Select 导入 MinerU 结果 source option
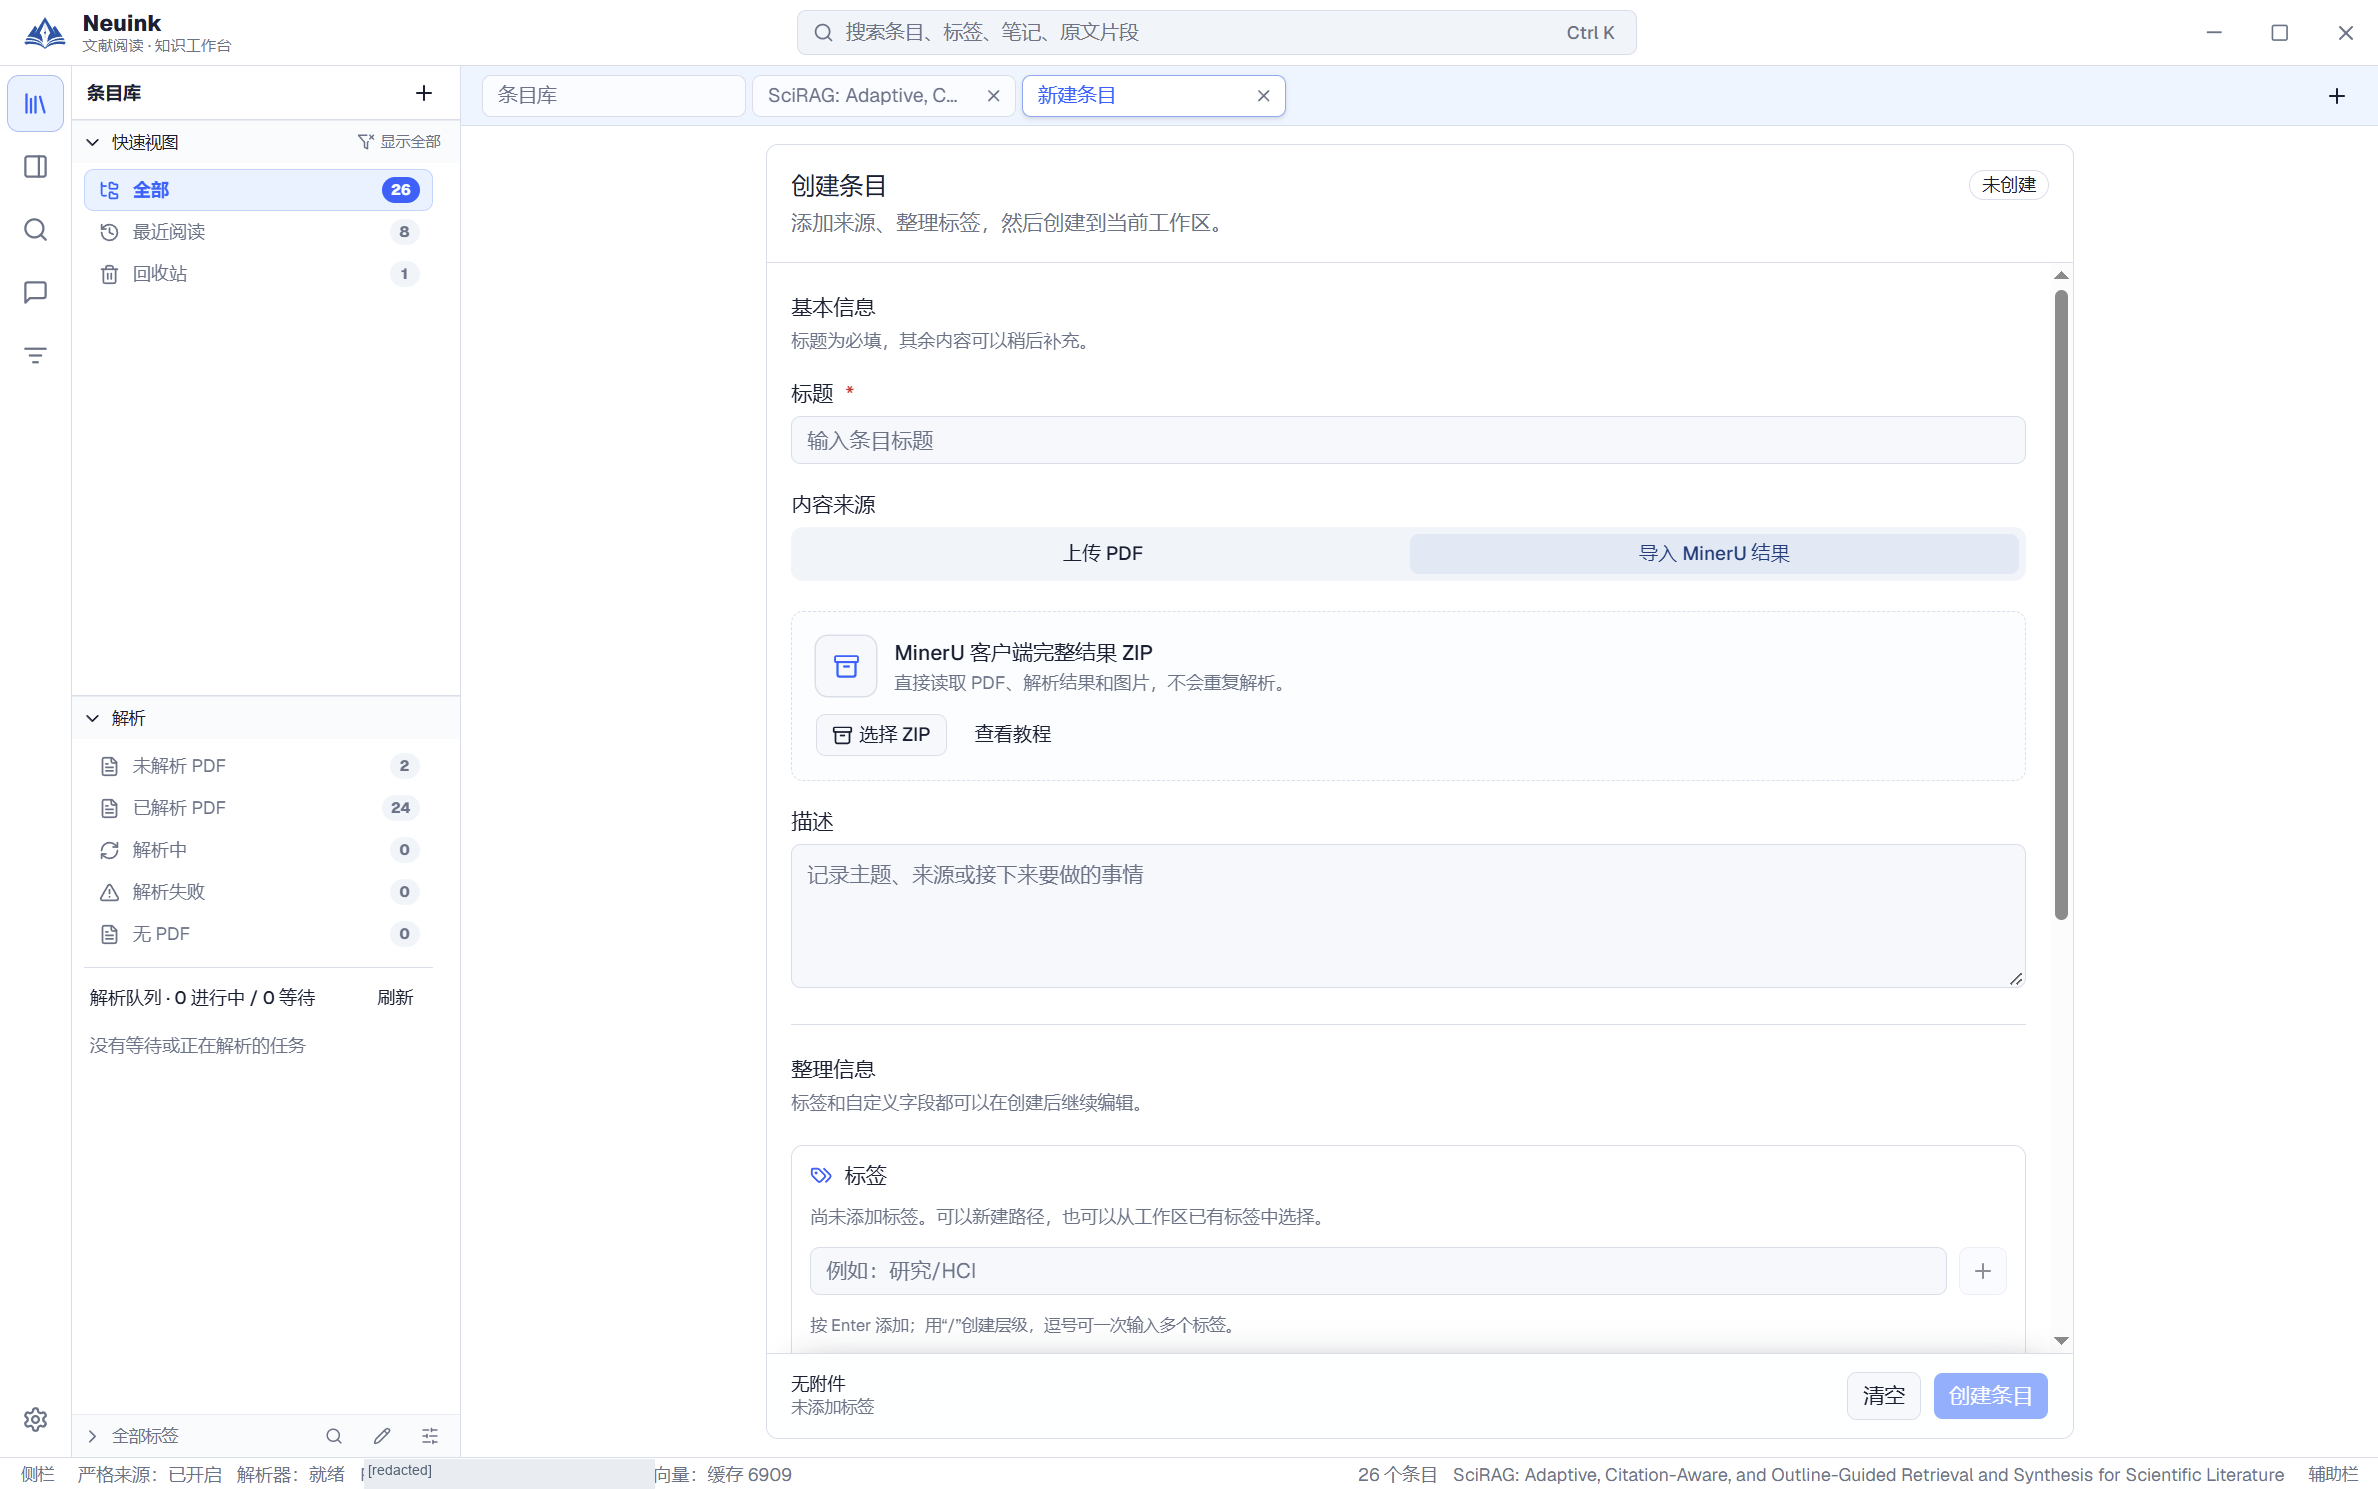2378x1489 pixels. [x=1714, y=553]
